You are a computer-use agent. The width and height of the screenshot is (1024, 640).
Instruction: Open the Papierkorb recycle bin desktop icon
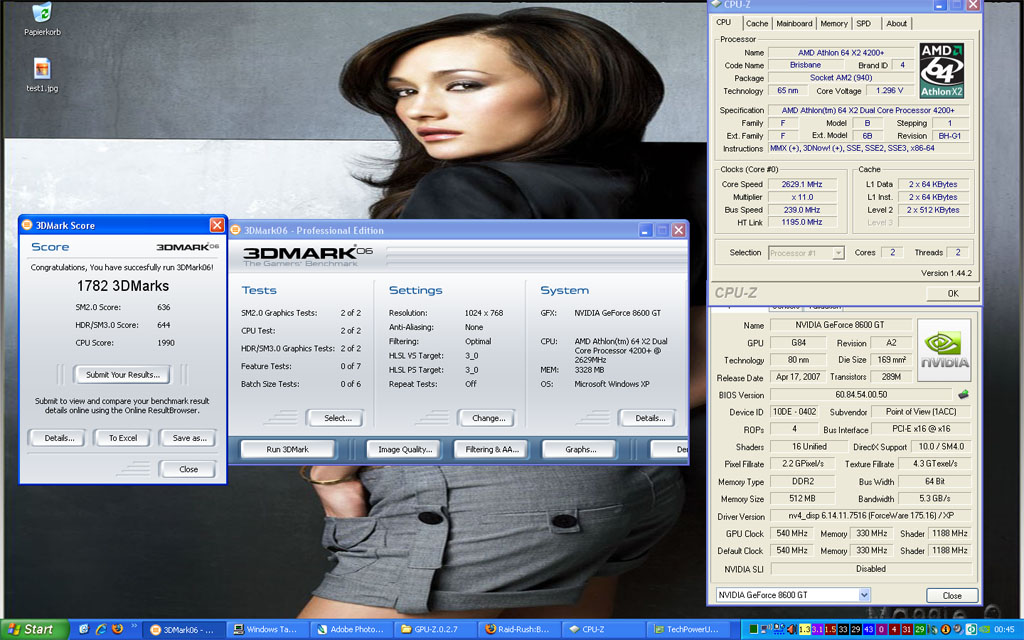pos(42,18)
